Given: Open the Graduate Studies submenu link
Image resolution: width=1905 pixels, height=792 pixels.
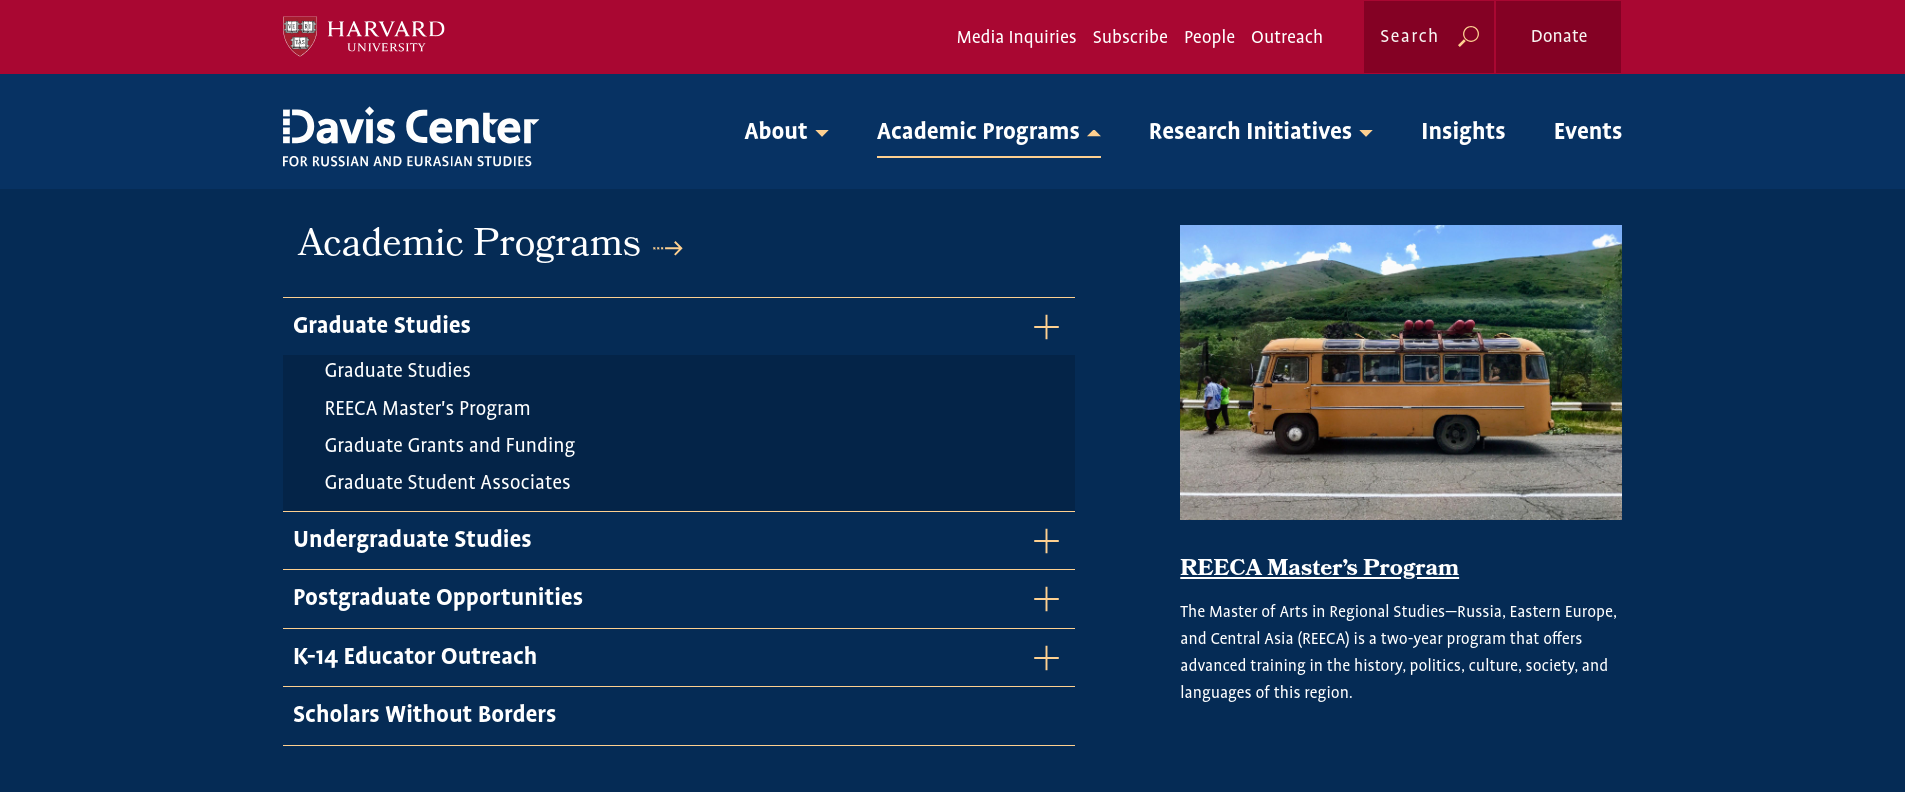Looking at the screenshot, I should coord(397,370).
